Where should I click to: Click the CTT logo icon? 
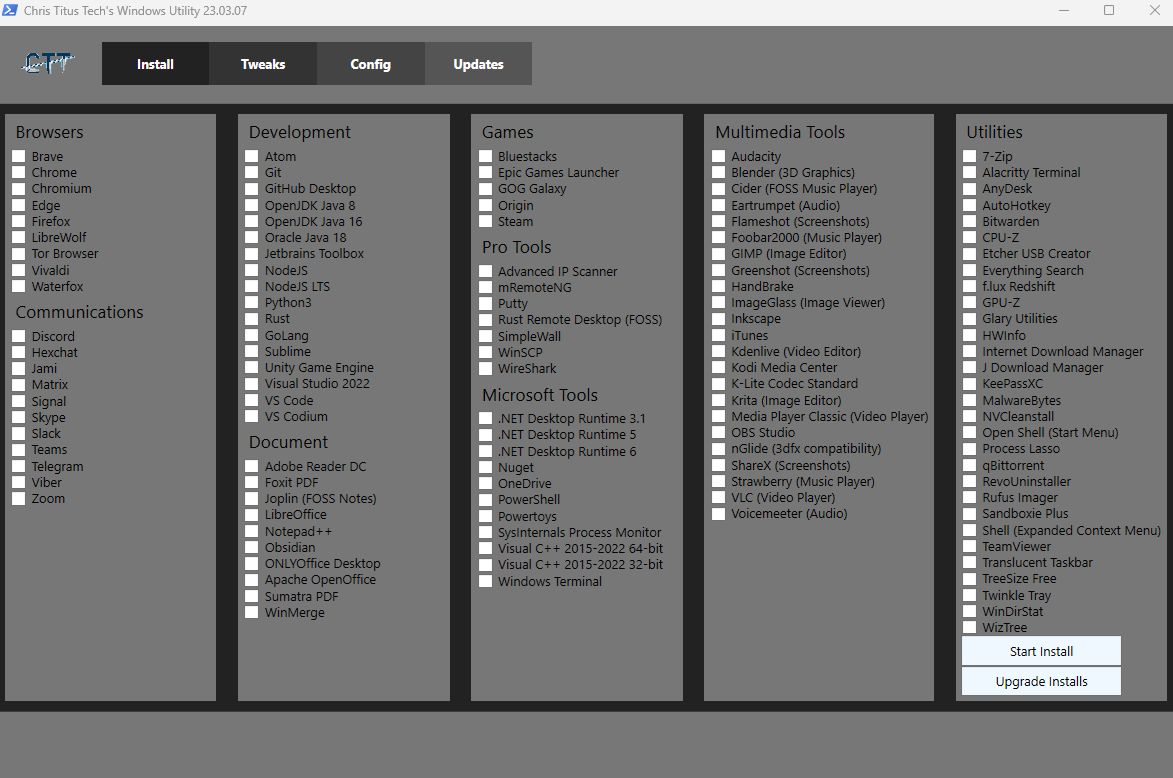tap(48, 64)
